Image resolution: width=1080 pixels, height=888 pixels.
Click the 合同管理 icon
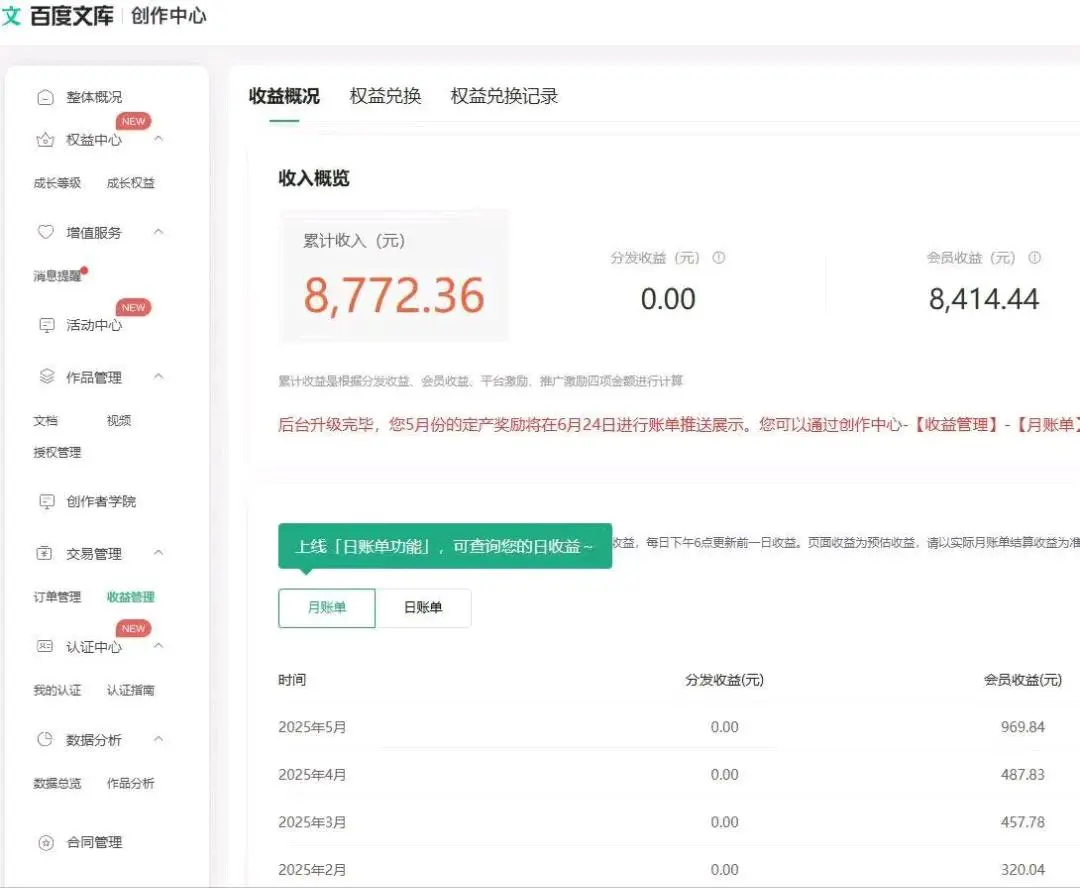pos(46,843)
